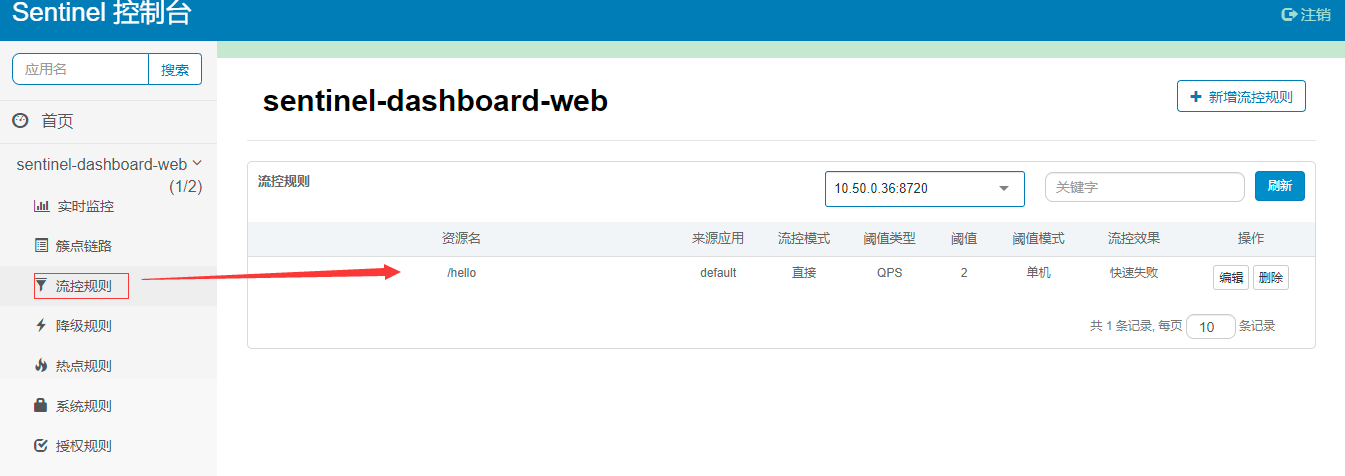Go to 首页 home link
Viewport: 1345px width, 476px height.
point(57,121)
